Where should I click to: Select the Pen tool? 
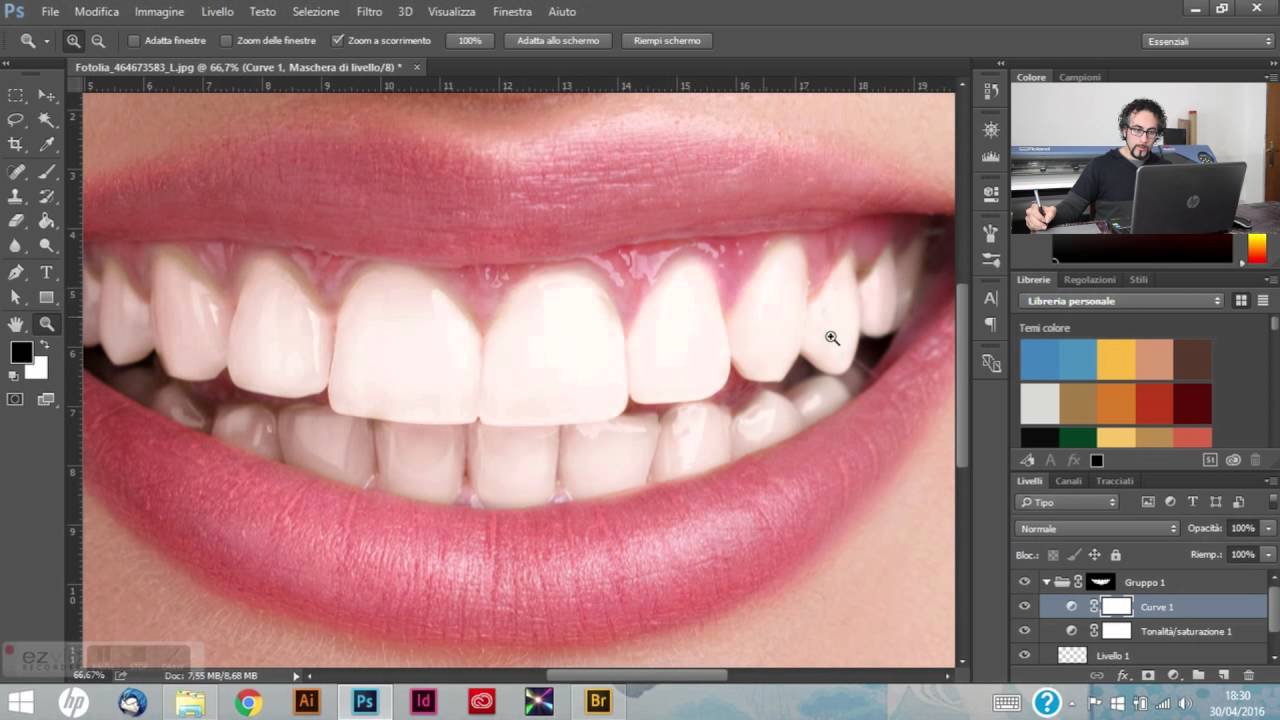click(16, 272)
